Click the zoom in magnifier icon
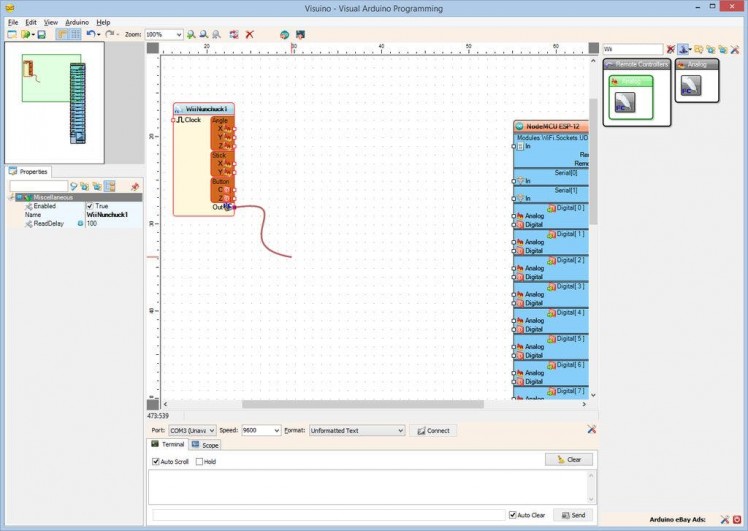The image size is (748, 531). (191, 34)
